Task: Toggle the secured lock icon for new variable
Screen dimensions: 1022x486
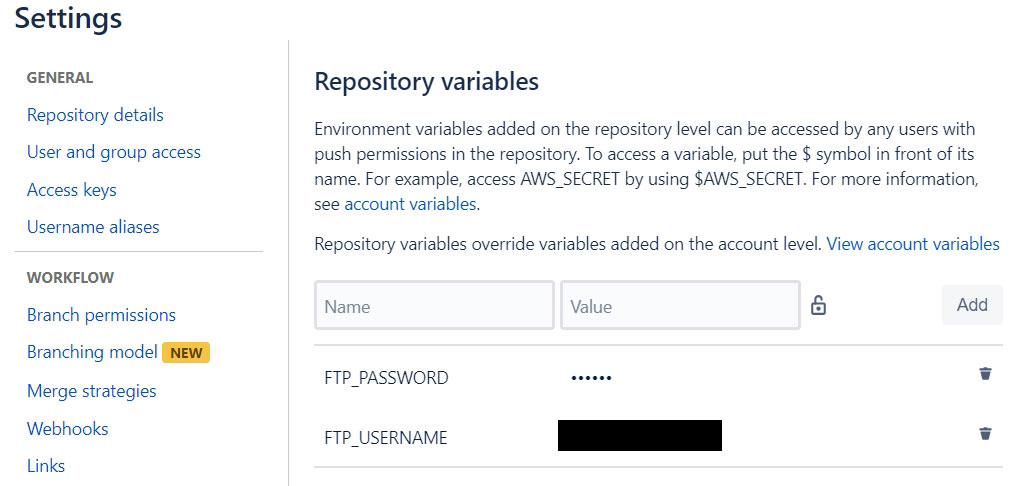Action: 818,305
